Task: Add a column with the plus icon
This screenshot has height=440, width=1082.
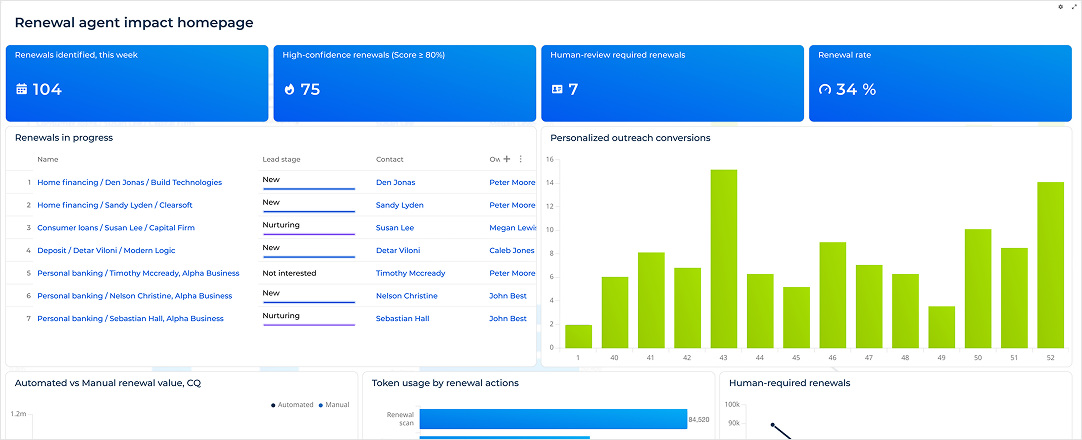Action: pos(507,159)
